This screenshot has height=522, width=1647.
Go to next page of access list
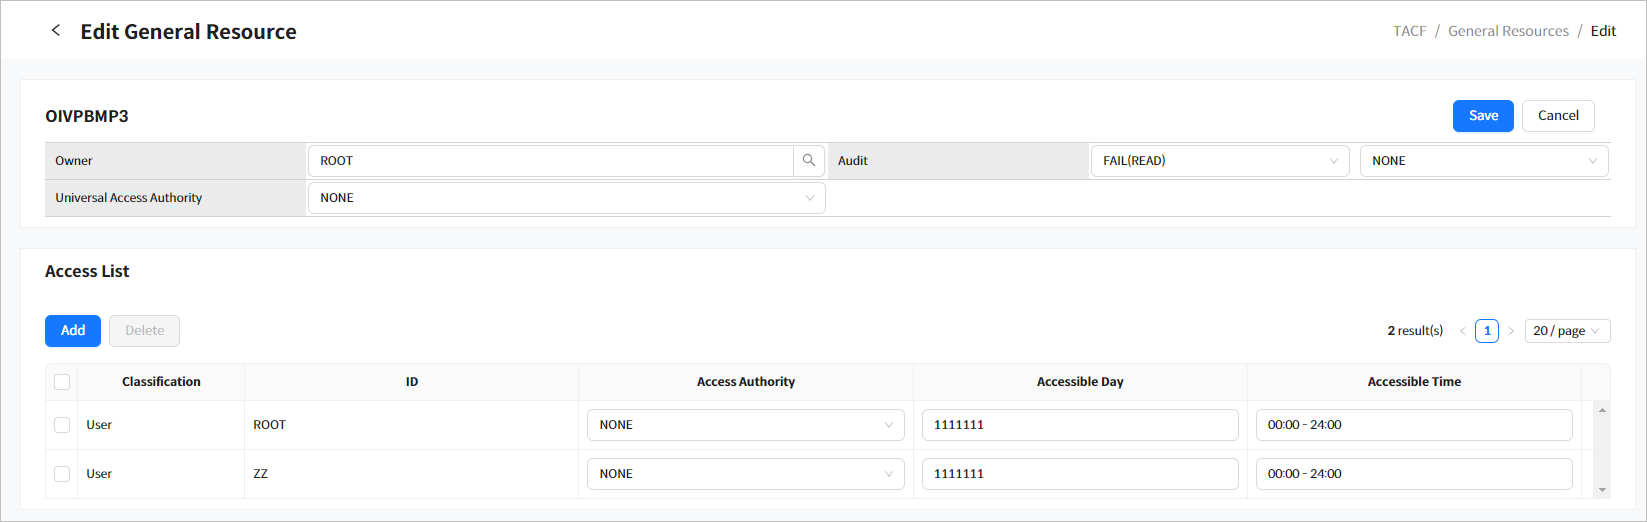(x=1511, y=331)
